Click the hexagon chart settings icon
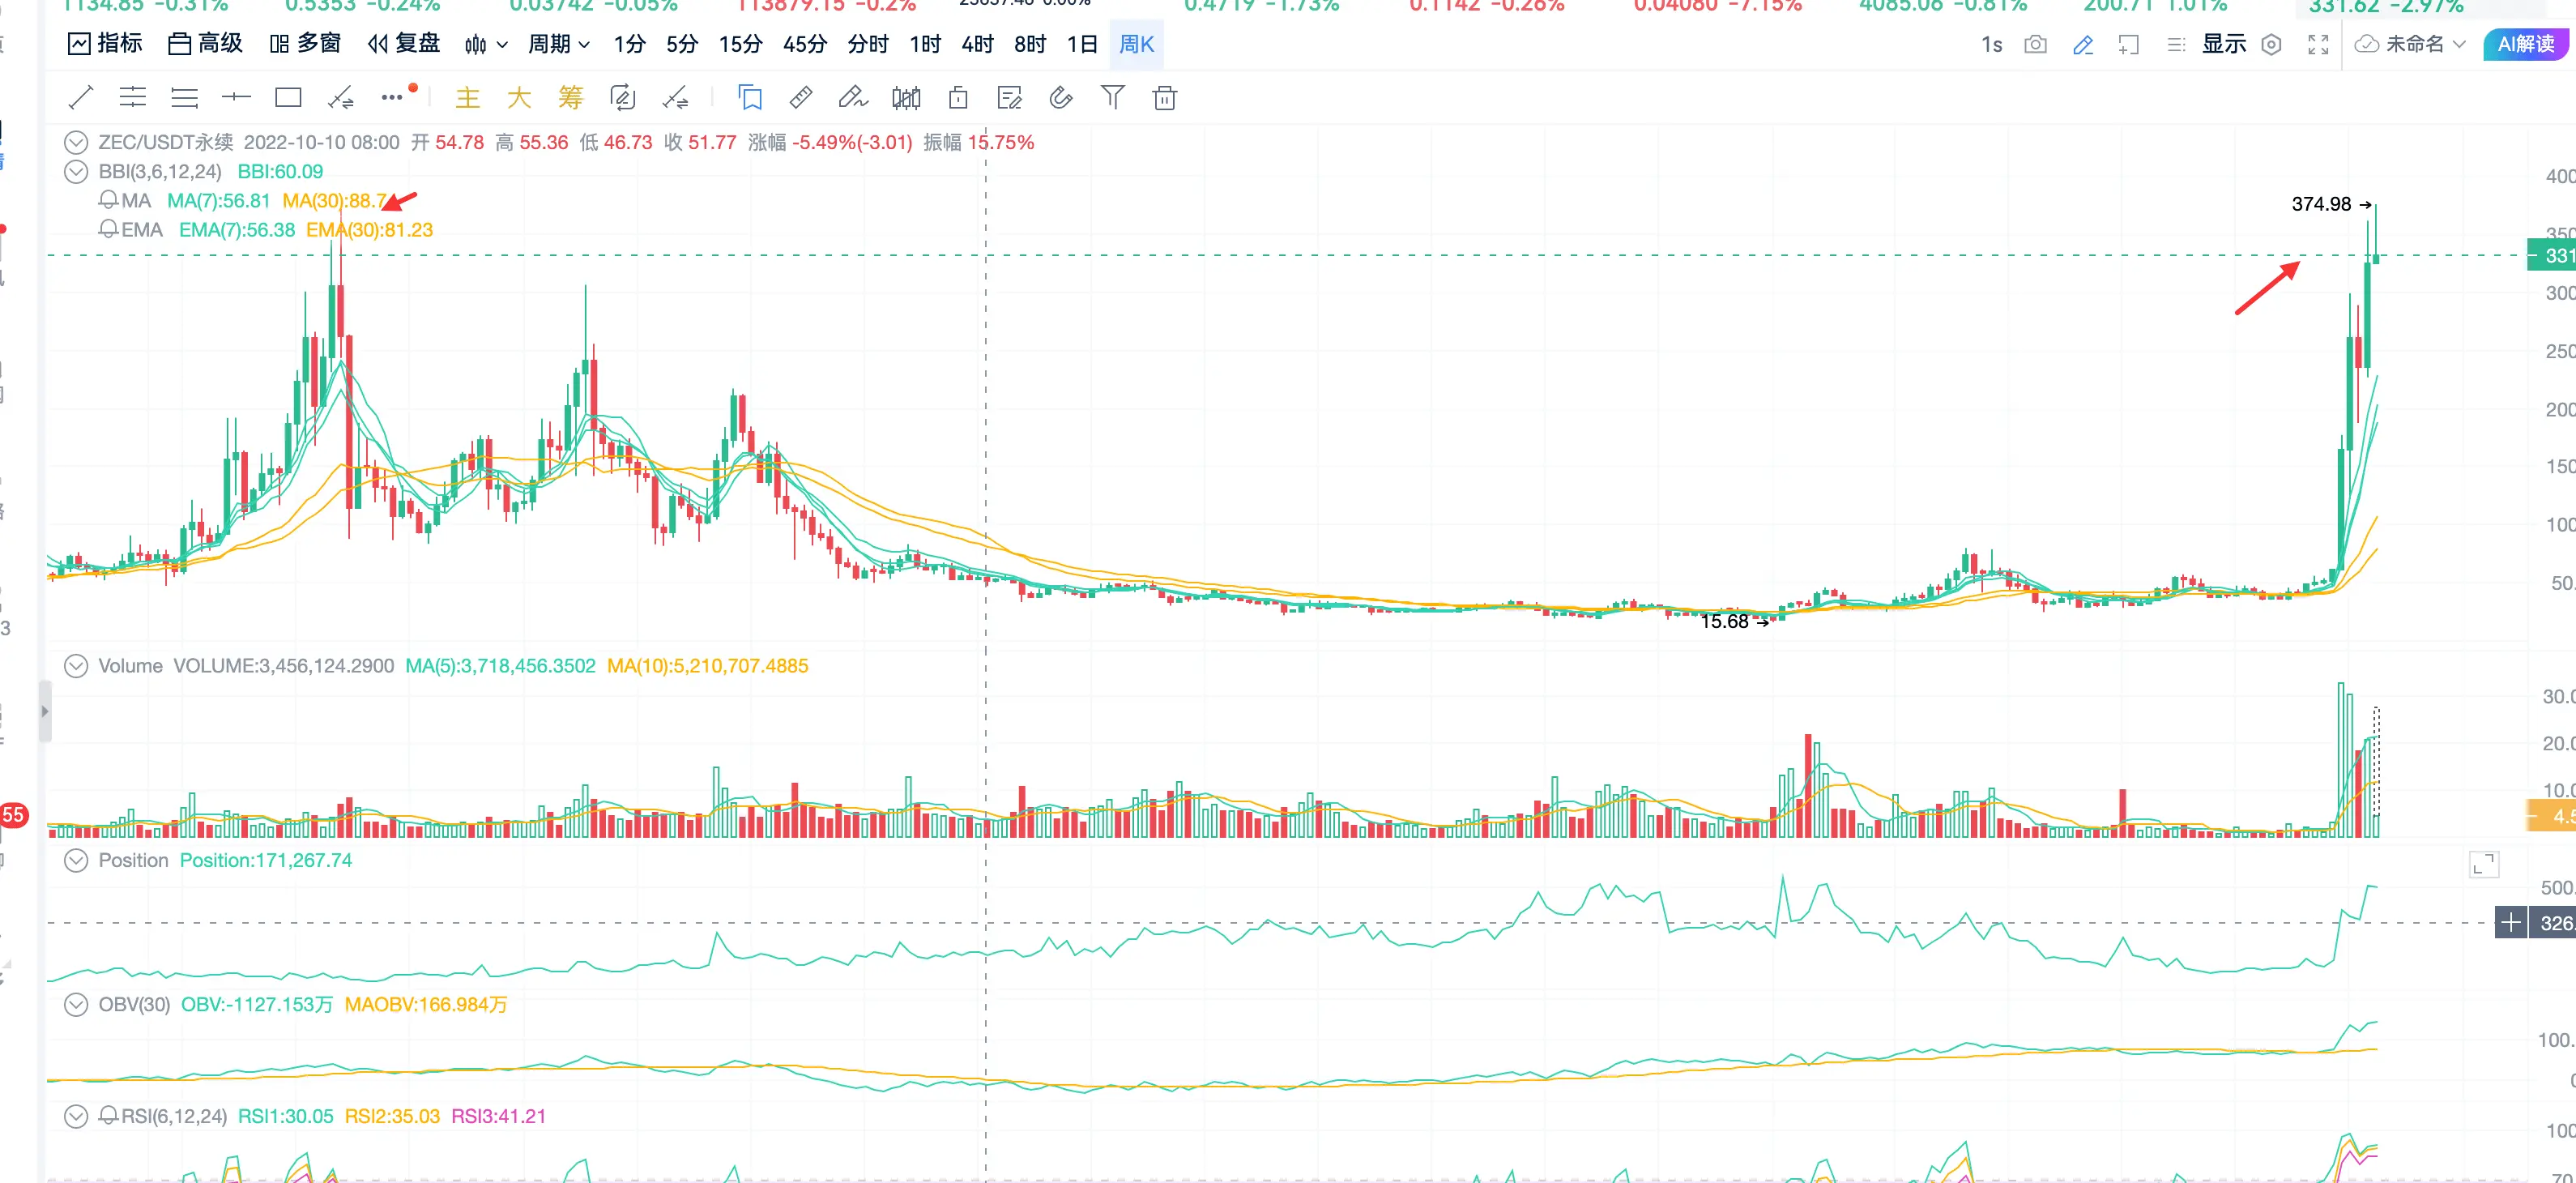The width and height of the screenshot is (2576, 1183). pos(2271,45)
